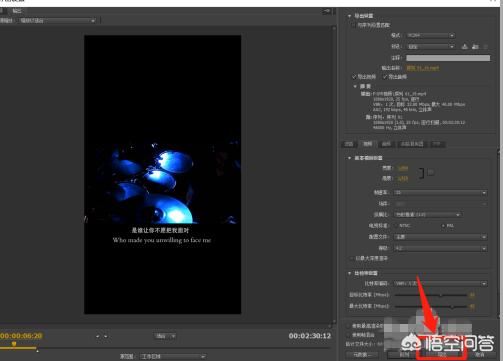Click the delete preset icon

(x=486, y=46)
